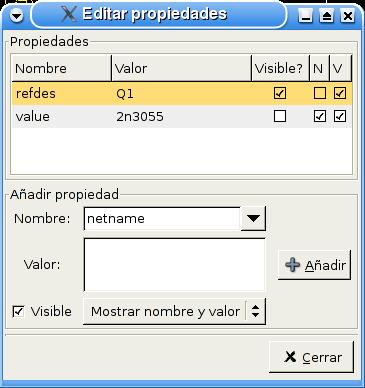Click the Visible? column header
This screenshot has width=365, height=388.
pyautogui.click(x=280, y=68)
